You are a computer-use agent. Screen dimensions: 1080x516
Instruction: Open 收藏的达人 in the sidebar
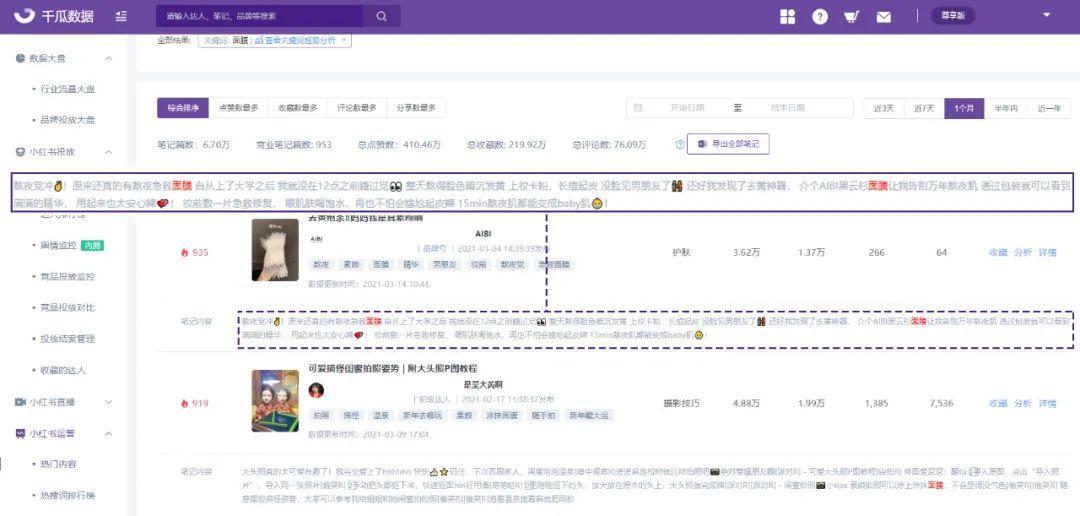tap(63, 370)
